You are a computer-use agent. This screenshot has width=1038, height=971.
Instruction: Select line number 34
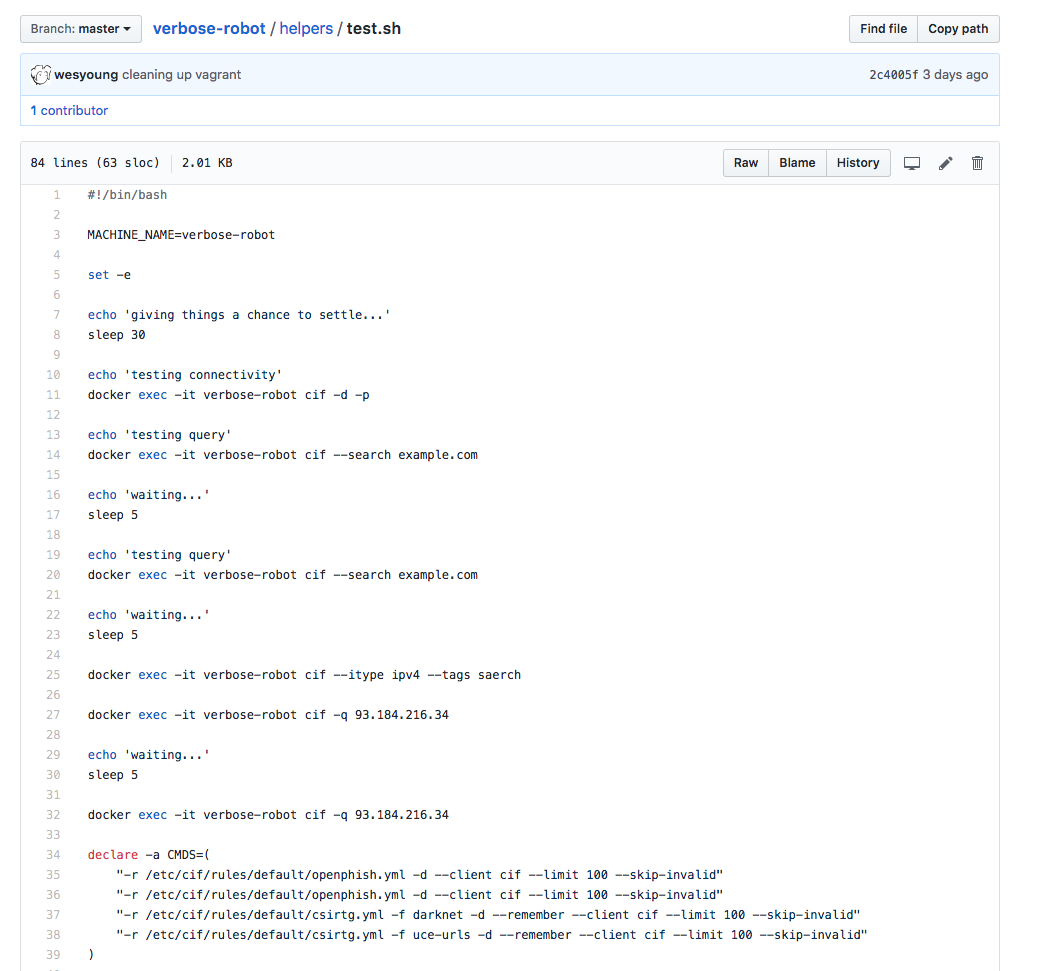[53, 855]
